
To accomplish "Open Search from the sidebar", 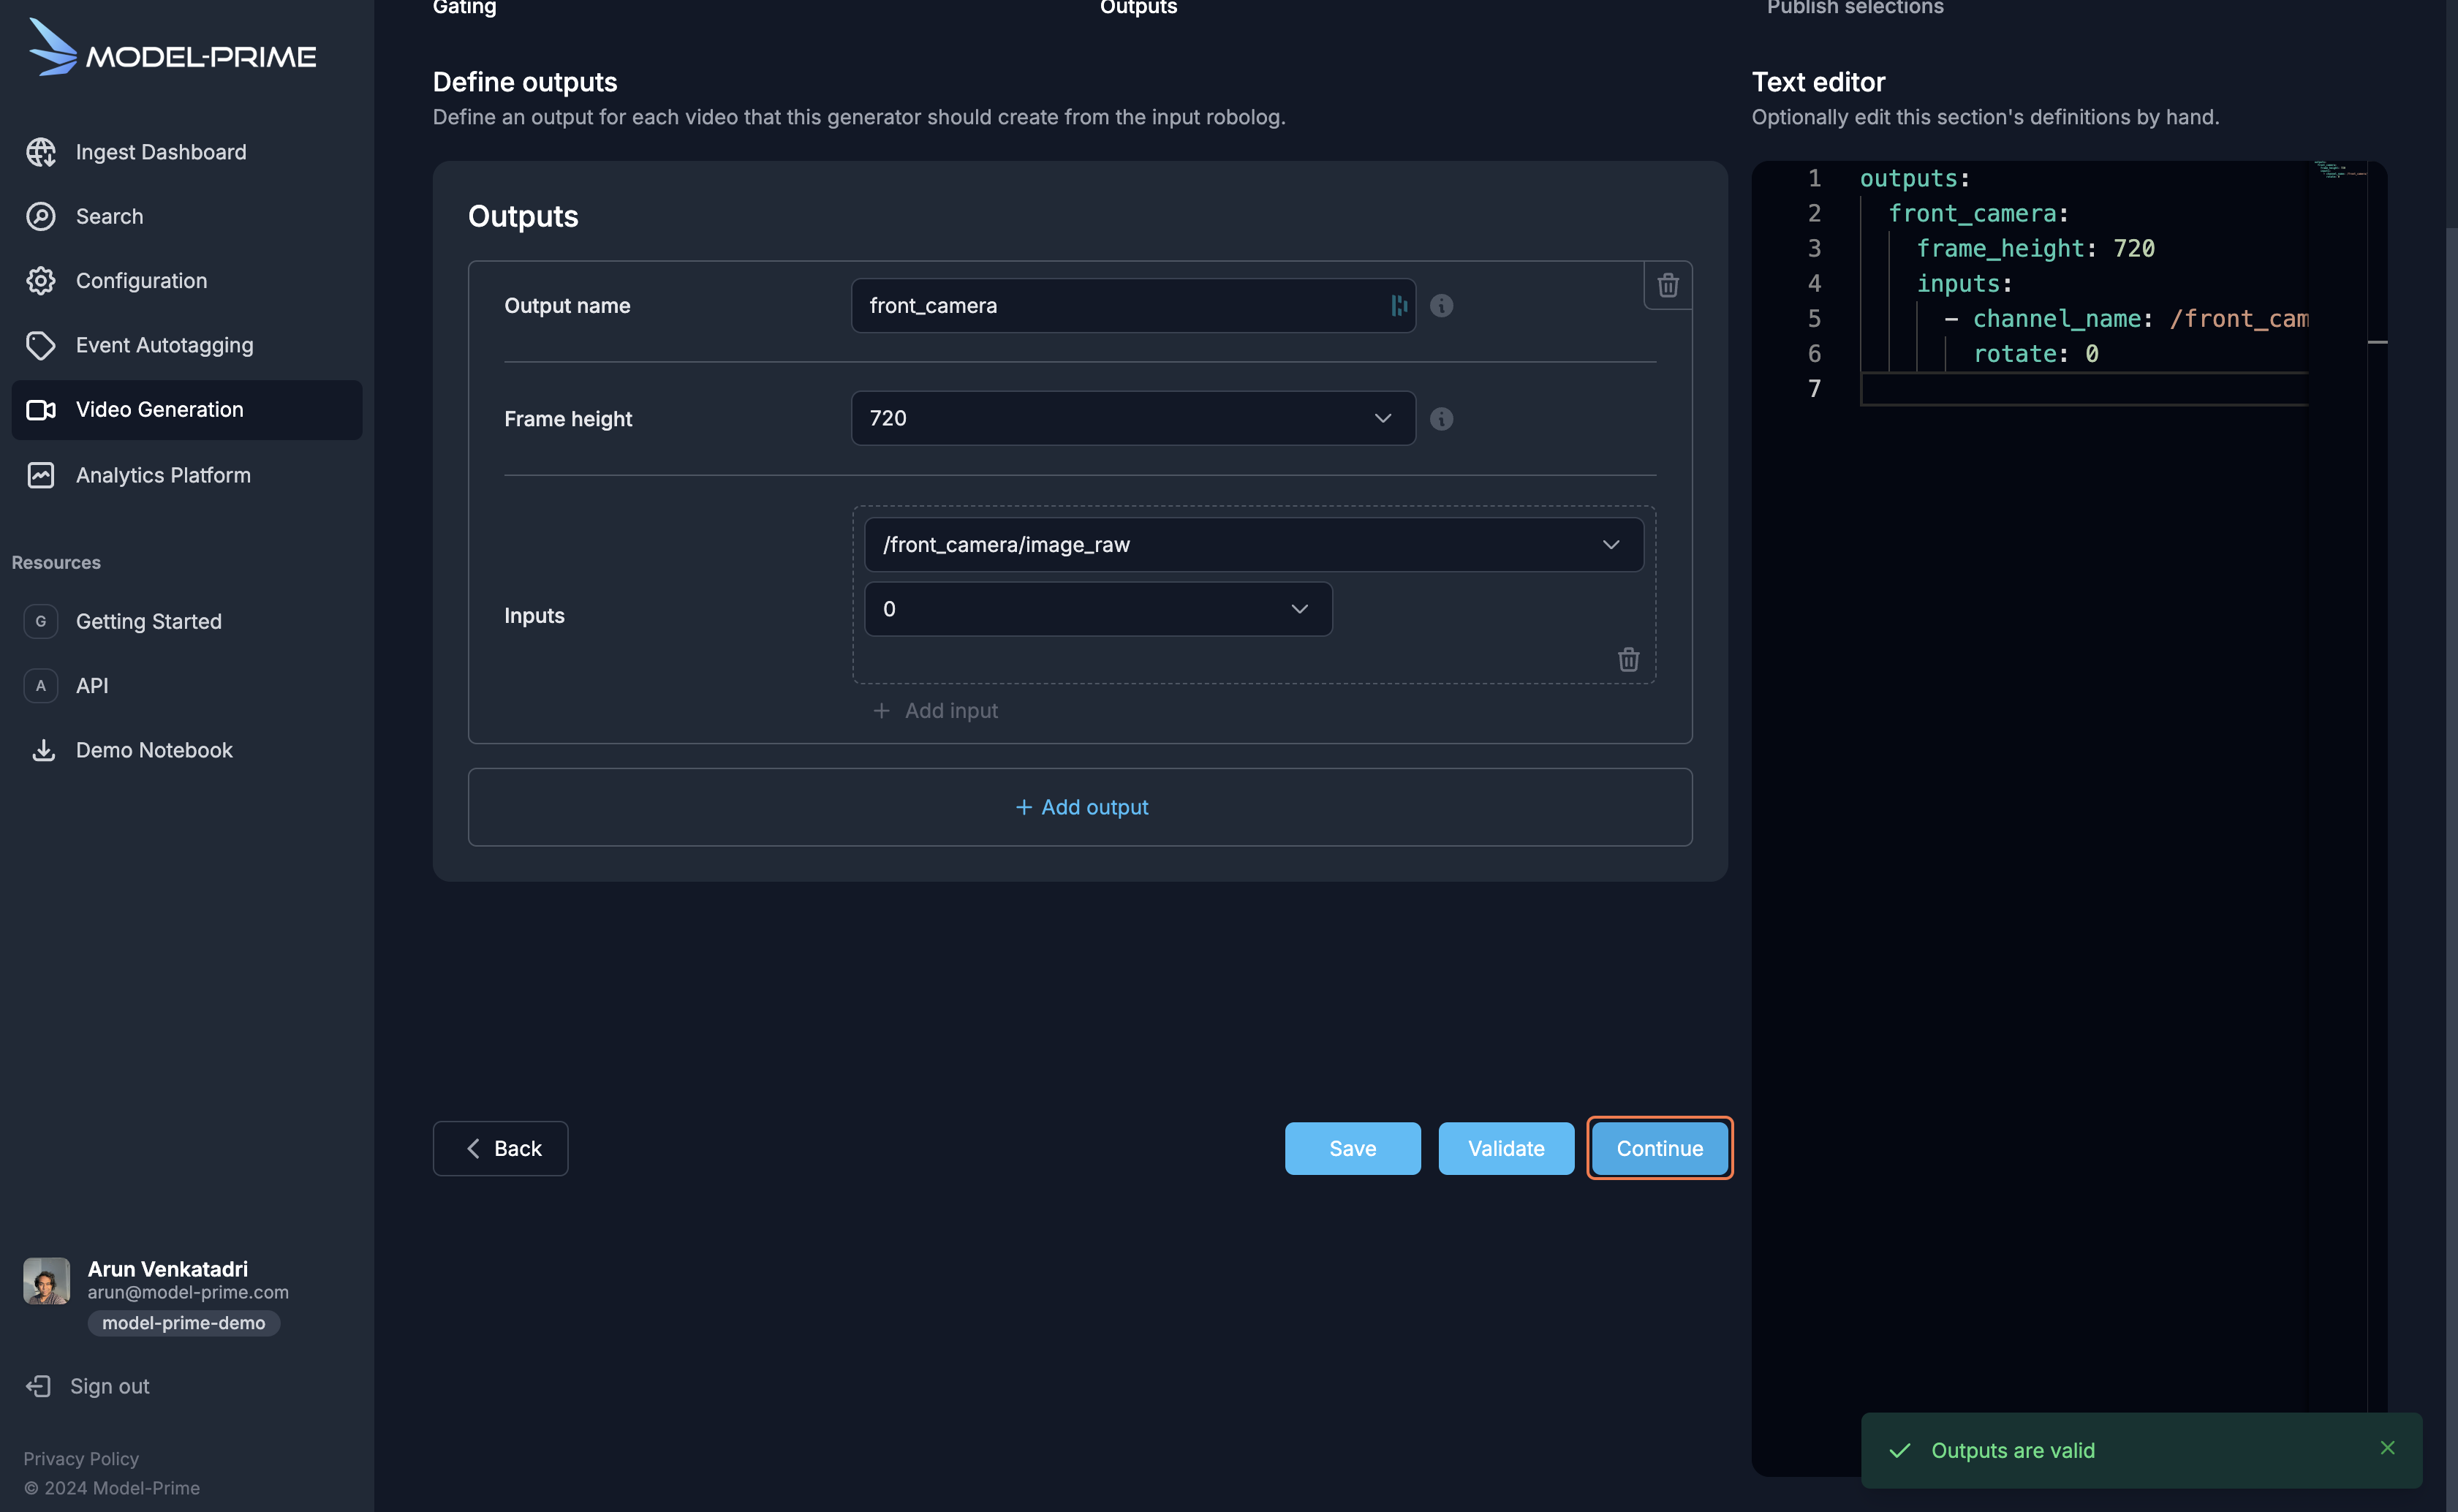I will click(x=186, y=216).
